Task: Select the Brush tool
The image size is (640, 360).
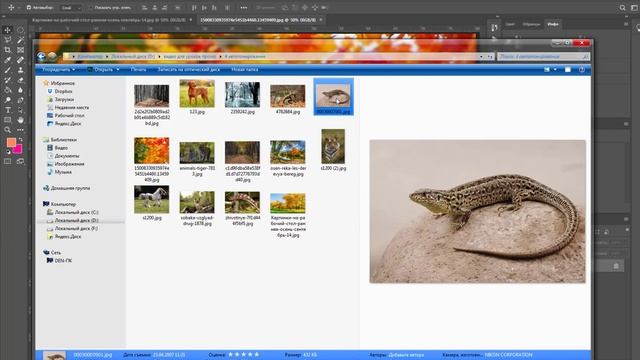Action: 7,70
